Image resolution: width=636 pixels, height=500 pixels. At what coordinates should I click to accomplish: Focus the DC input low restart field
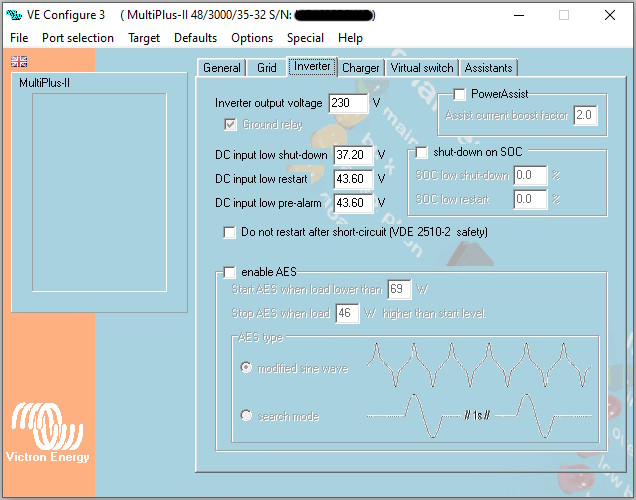pyautogui.click(x=352, y=179)
